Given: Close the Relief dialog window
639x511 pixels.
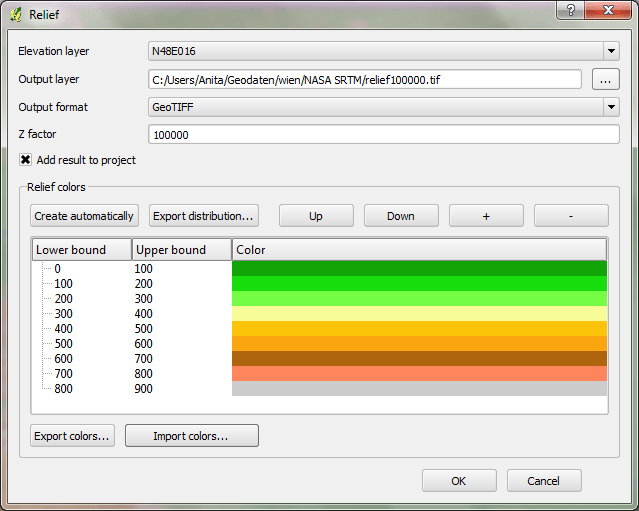Looking at the screenshot, I should tap(609, 11).
